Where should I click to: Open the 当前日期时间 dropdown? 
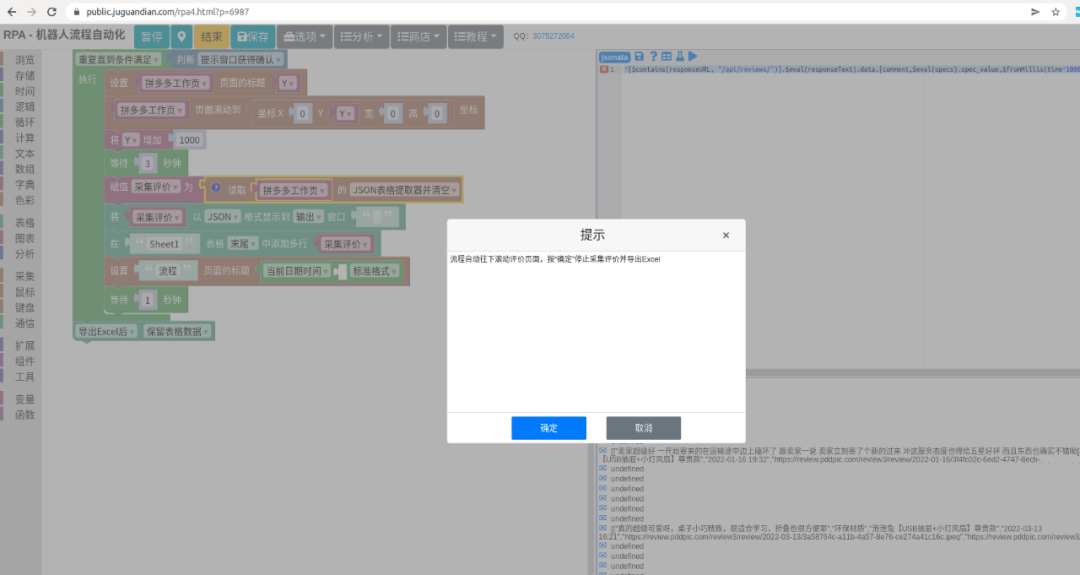click(298, 271)
